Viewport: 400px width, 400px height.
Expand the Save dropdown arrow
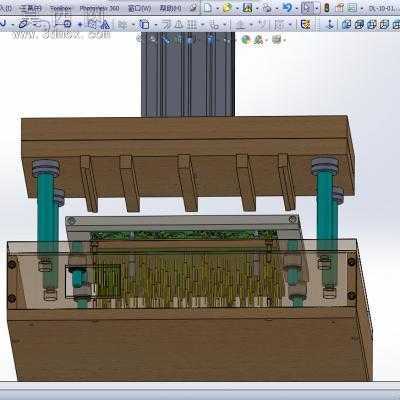click(x=257, y=8)
